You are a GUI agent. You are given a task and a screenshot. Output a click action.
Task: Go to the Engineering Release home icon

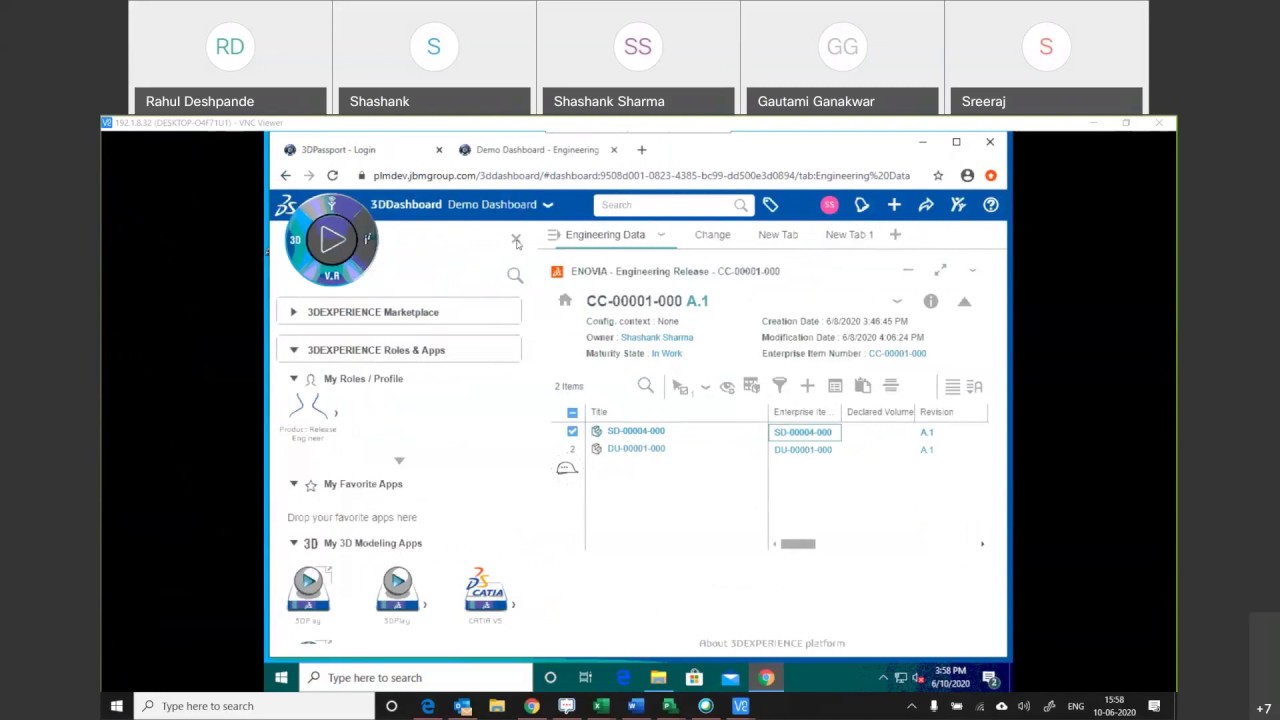click(x=565, y=300)
